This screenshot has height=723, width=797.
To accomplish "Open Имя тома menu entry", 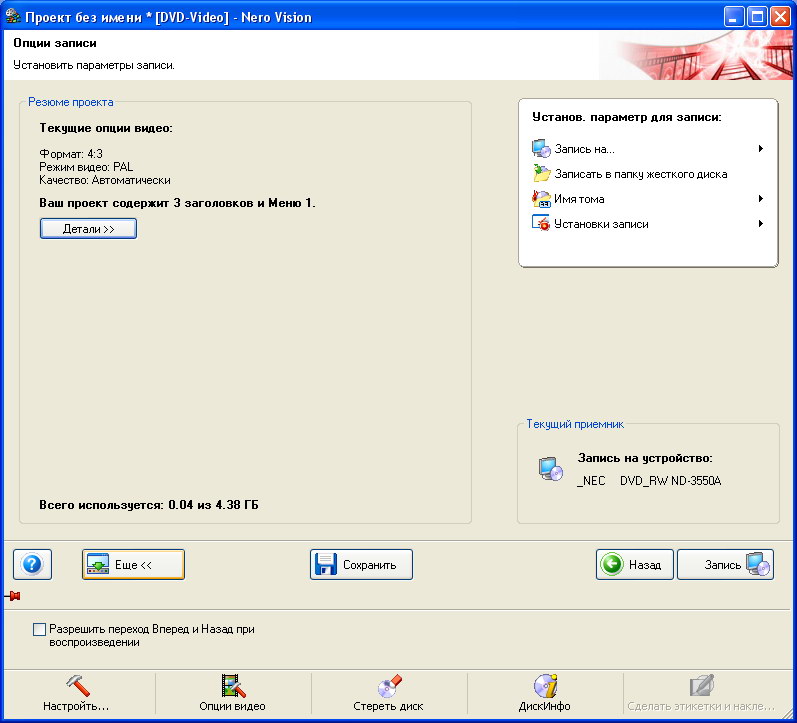I will point(648,198).
